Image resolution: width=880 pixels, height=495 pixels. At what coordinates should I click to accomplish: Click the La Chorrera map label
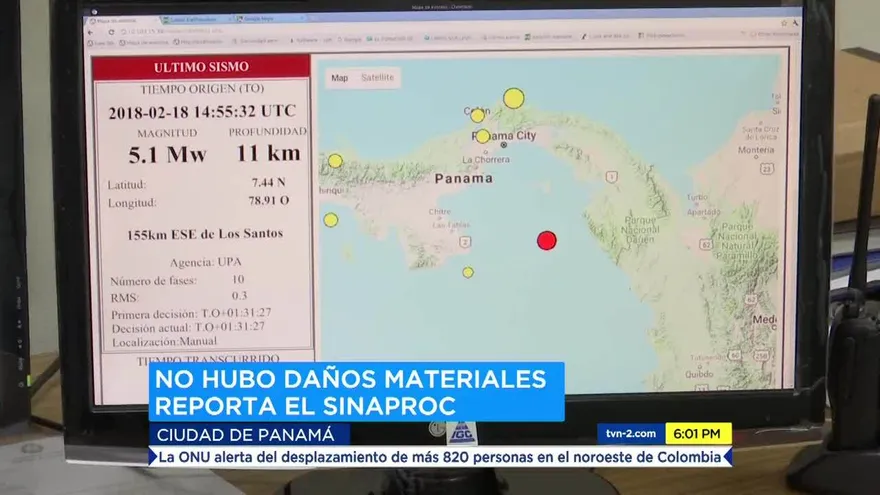coord(486,159)
